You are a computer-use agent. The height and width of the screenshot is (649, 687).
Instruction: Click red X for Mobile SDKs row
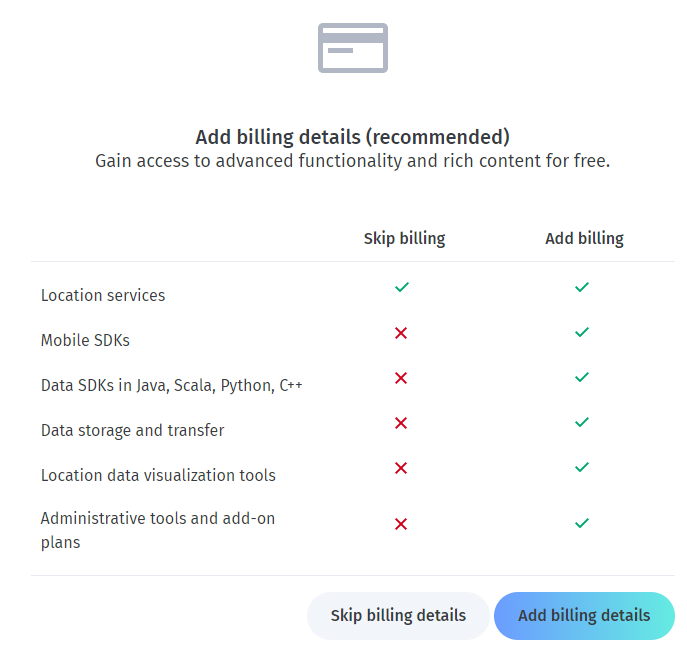pos(401,333)
